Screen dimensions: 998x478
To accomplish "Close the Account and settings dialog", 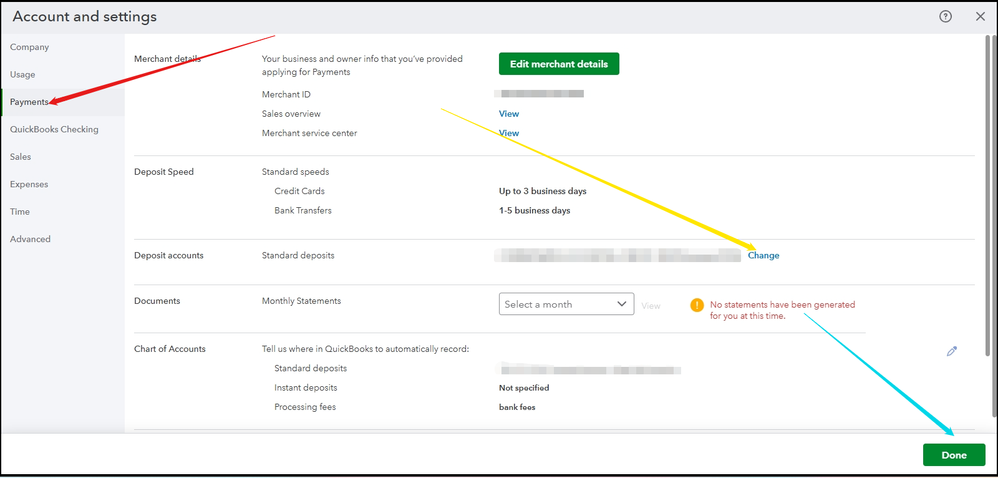I will point(980,17).
